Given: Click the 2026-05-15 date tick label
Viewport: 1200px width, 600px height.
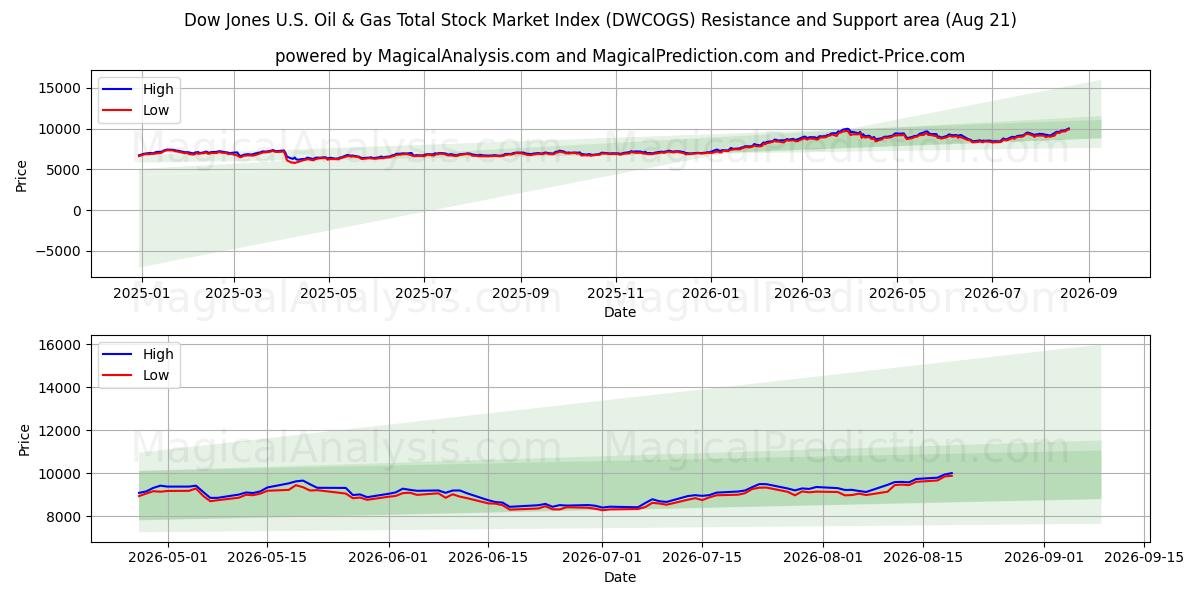Looking at the screenshot, I should pyautogui.click(x=266, y=558).
